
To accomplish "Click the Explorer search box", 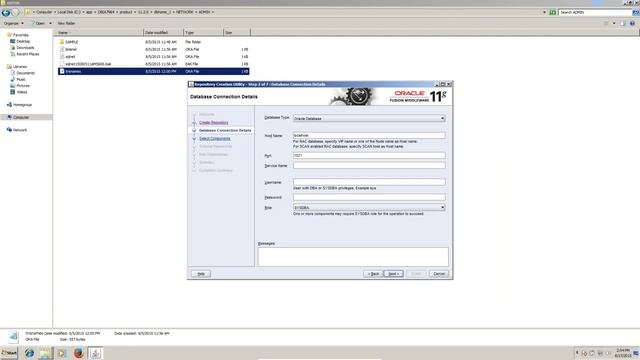I will point(594,12).
